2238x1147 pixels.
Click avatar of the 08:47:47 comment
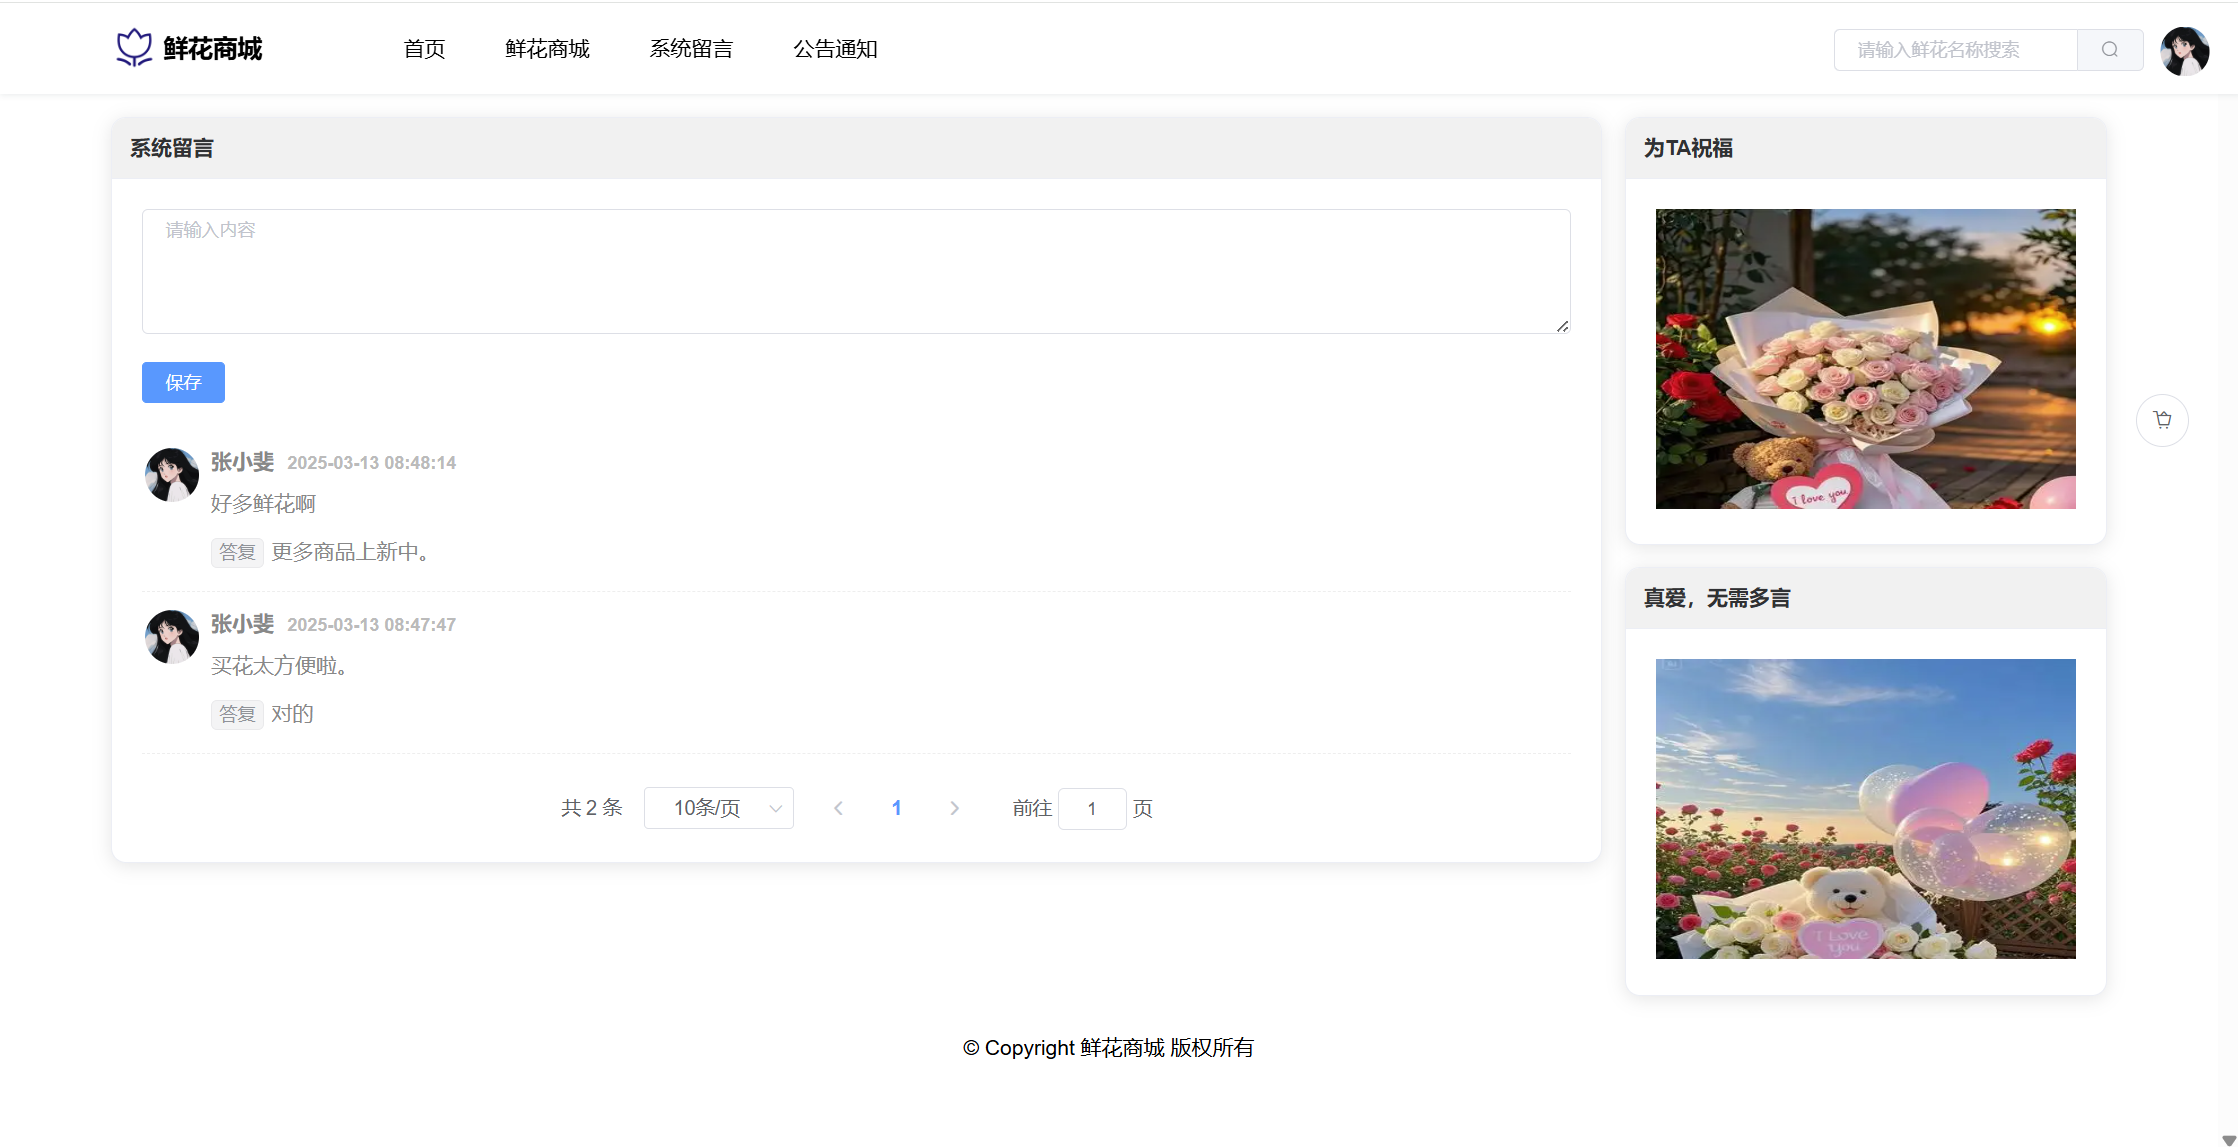click(x=172, y=636)
